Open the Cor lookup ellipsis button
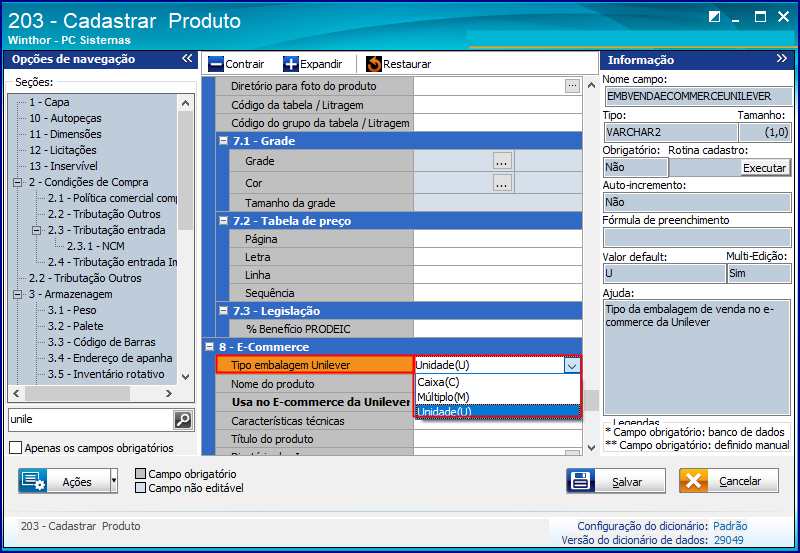The height and width of the screenshot is (553, 800). [x=502, y=183]
